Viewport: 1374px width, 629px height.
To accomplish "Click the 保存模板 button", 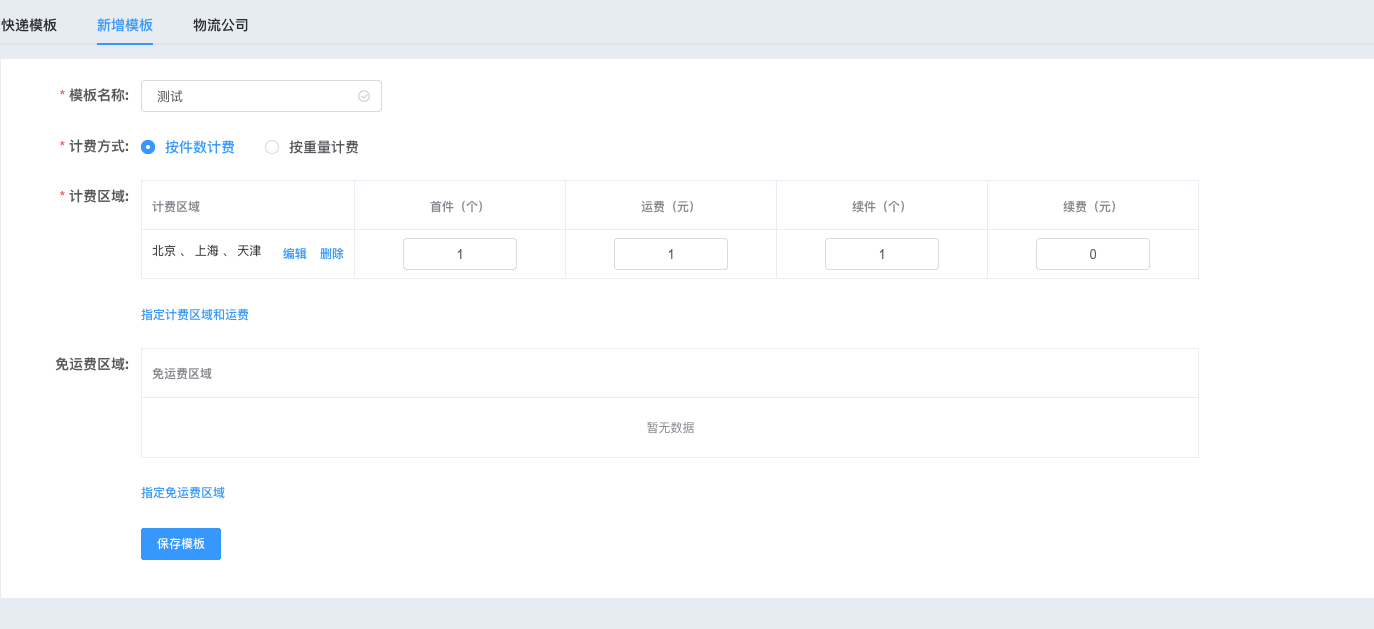I will pos(181,544).
